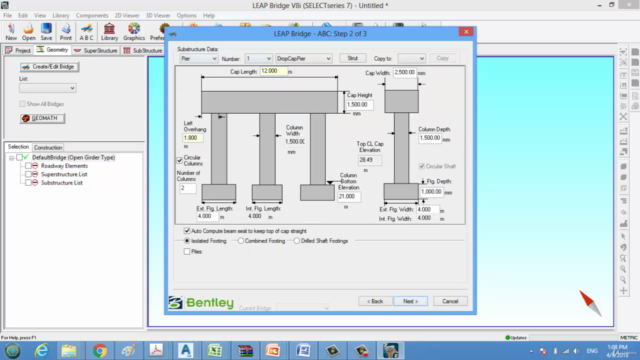Select Drilled Shaft Footings radio button
This screenshot has width=640, height=360.
click(x=297, y=241)
